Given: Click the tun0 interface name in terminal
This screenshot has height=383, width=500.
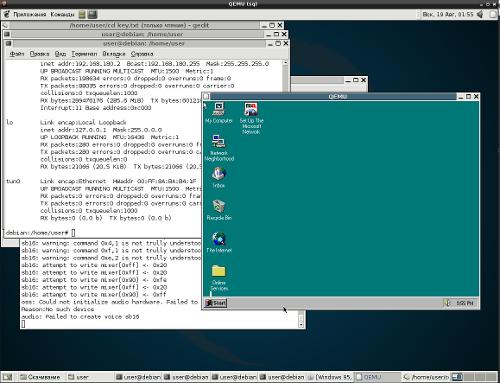Looking at the screenshot, I should (x=13, y=181).
